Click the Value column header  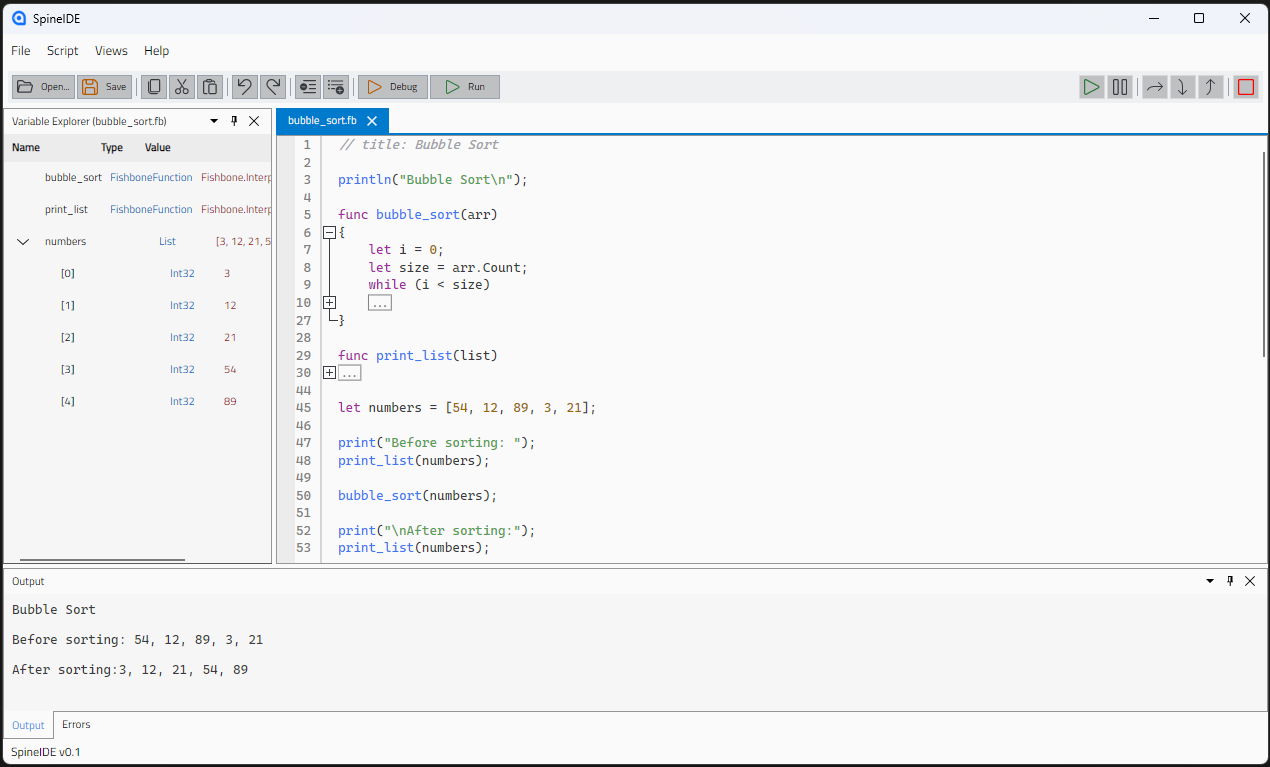pos(158,147)
